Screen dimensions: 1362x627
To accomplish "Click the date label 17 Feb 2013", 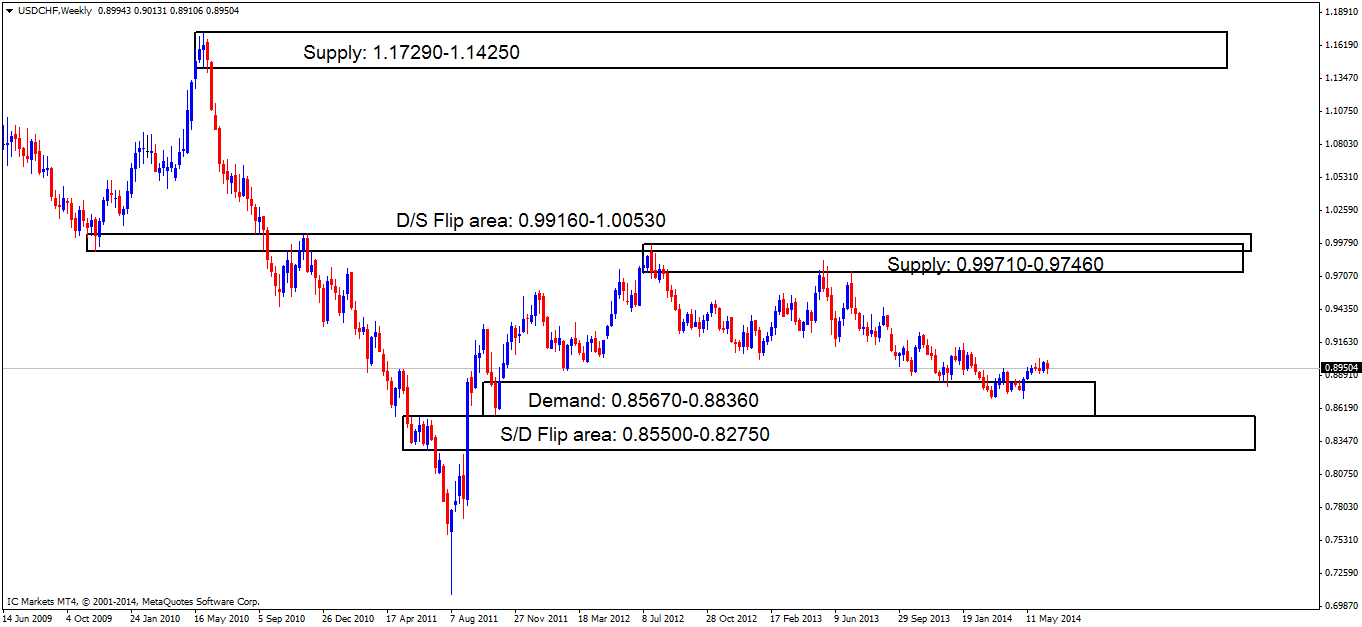I will click(x=797, y=618).
